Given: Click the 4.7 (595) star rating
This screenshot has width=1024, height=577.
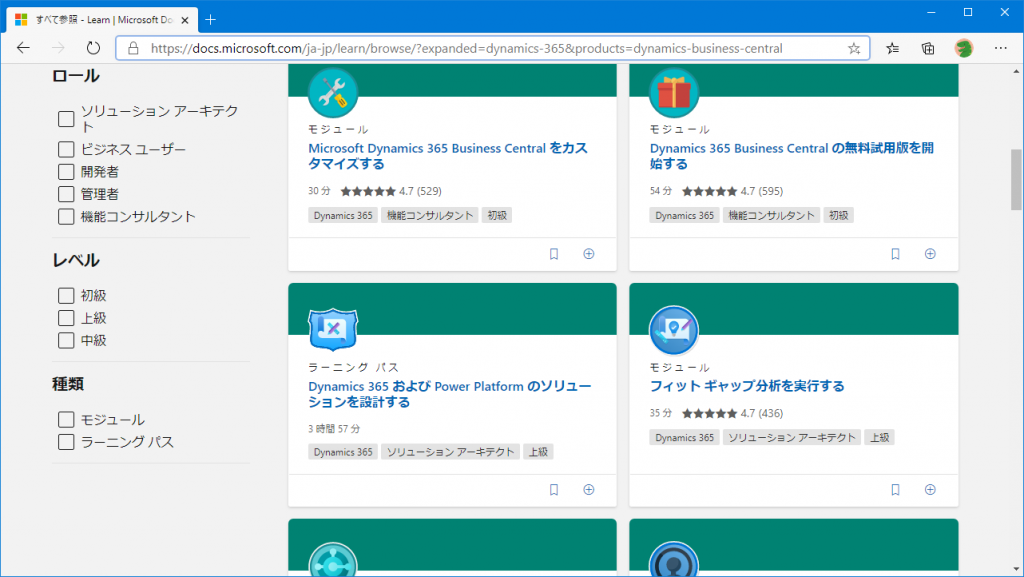Looking at the screenshot, I should (x=733, y=191).
